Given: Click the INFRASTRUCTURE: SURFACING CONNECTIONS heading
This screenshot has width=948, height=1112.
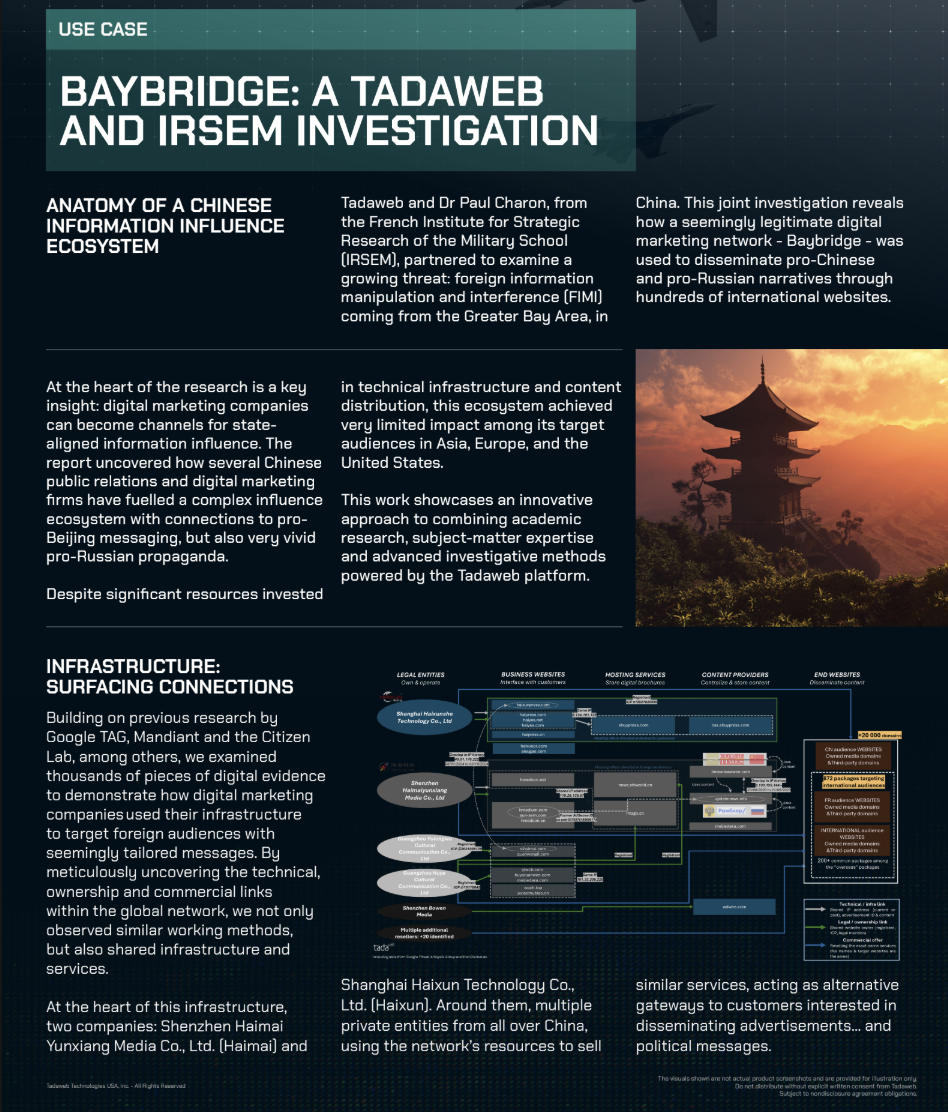Looking at the screenshot, I should tap(169, 676).
